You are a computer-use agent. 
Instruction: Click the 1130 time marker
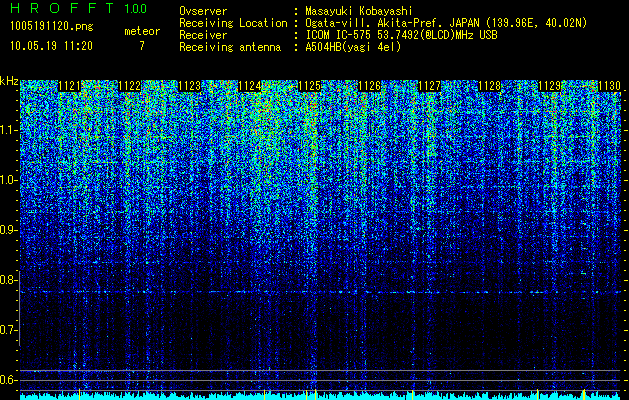[x=609, y=86]
